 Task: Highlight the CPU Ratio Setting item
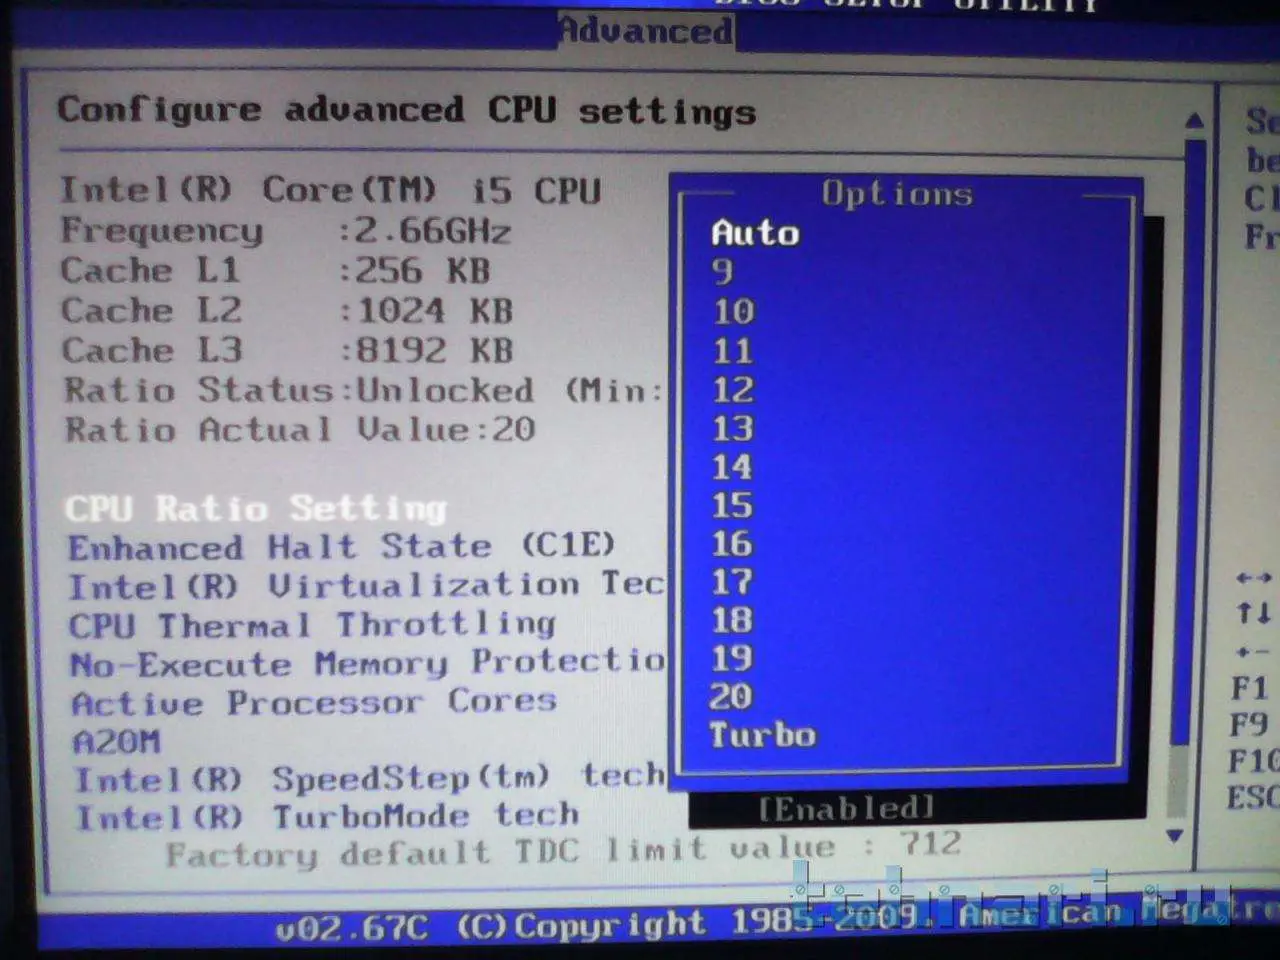click(x=256, y=508)
